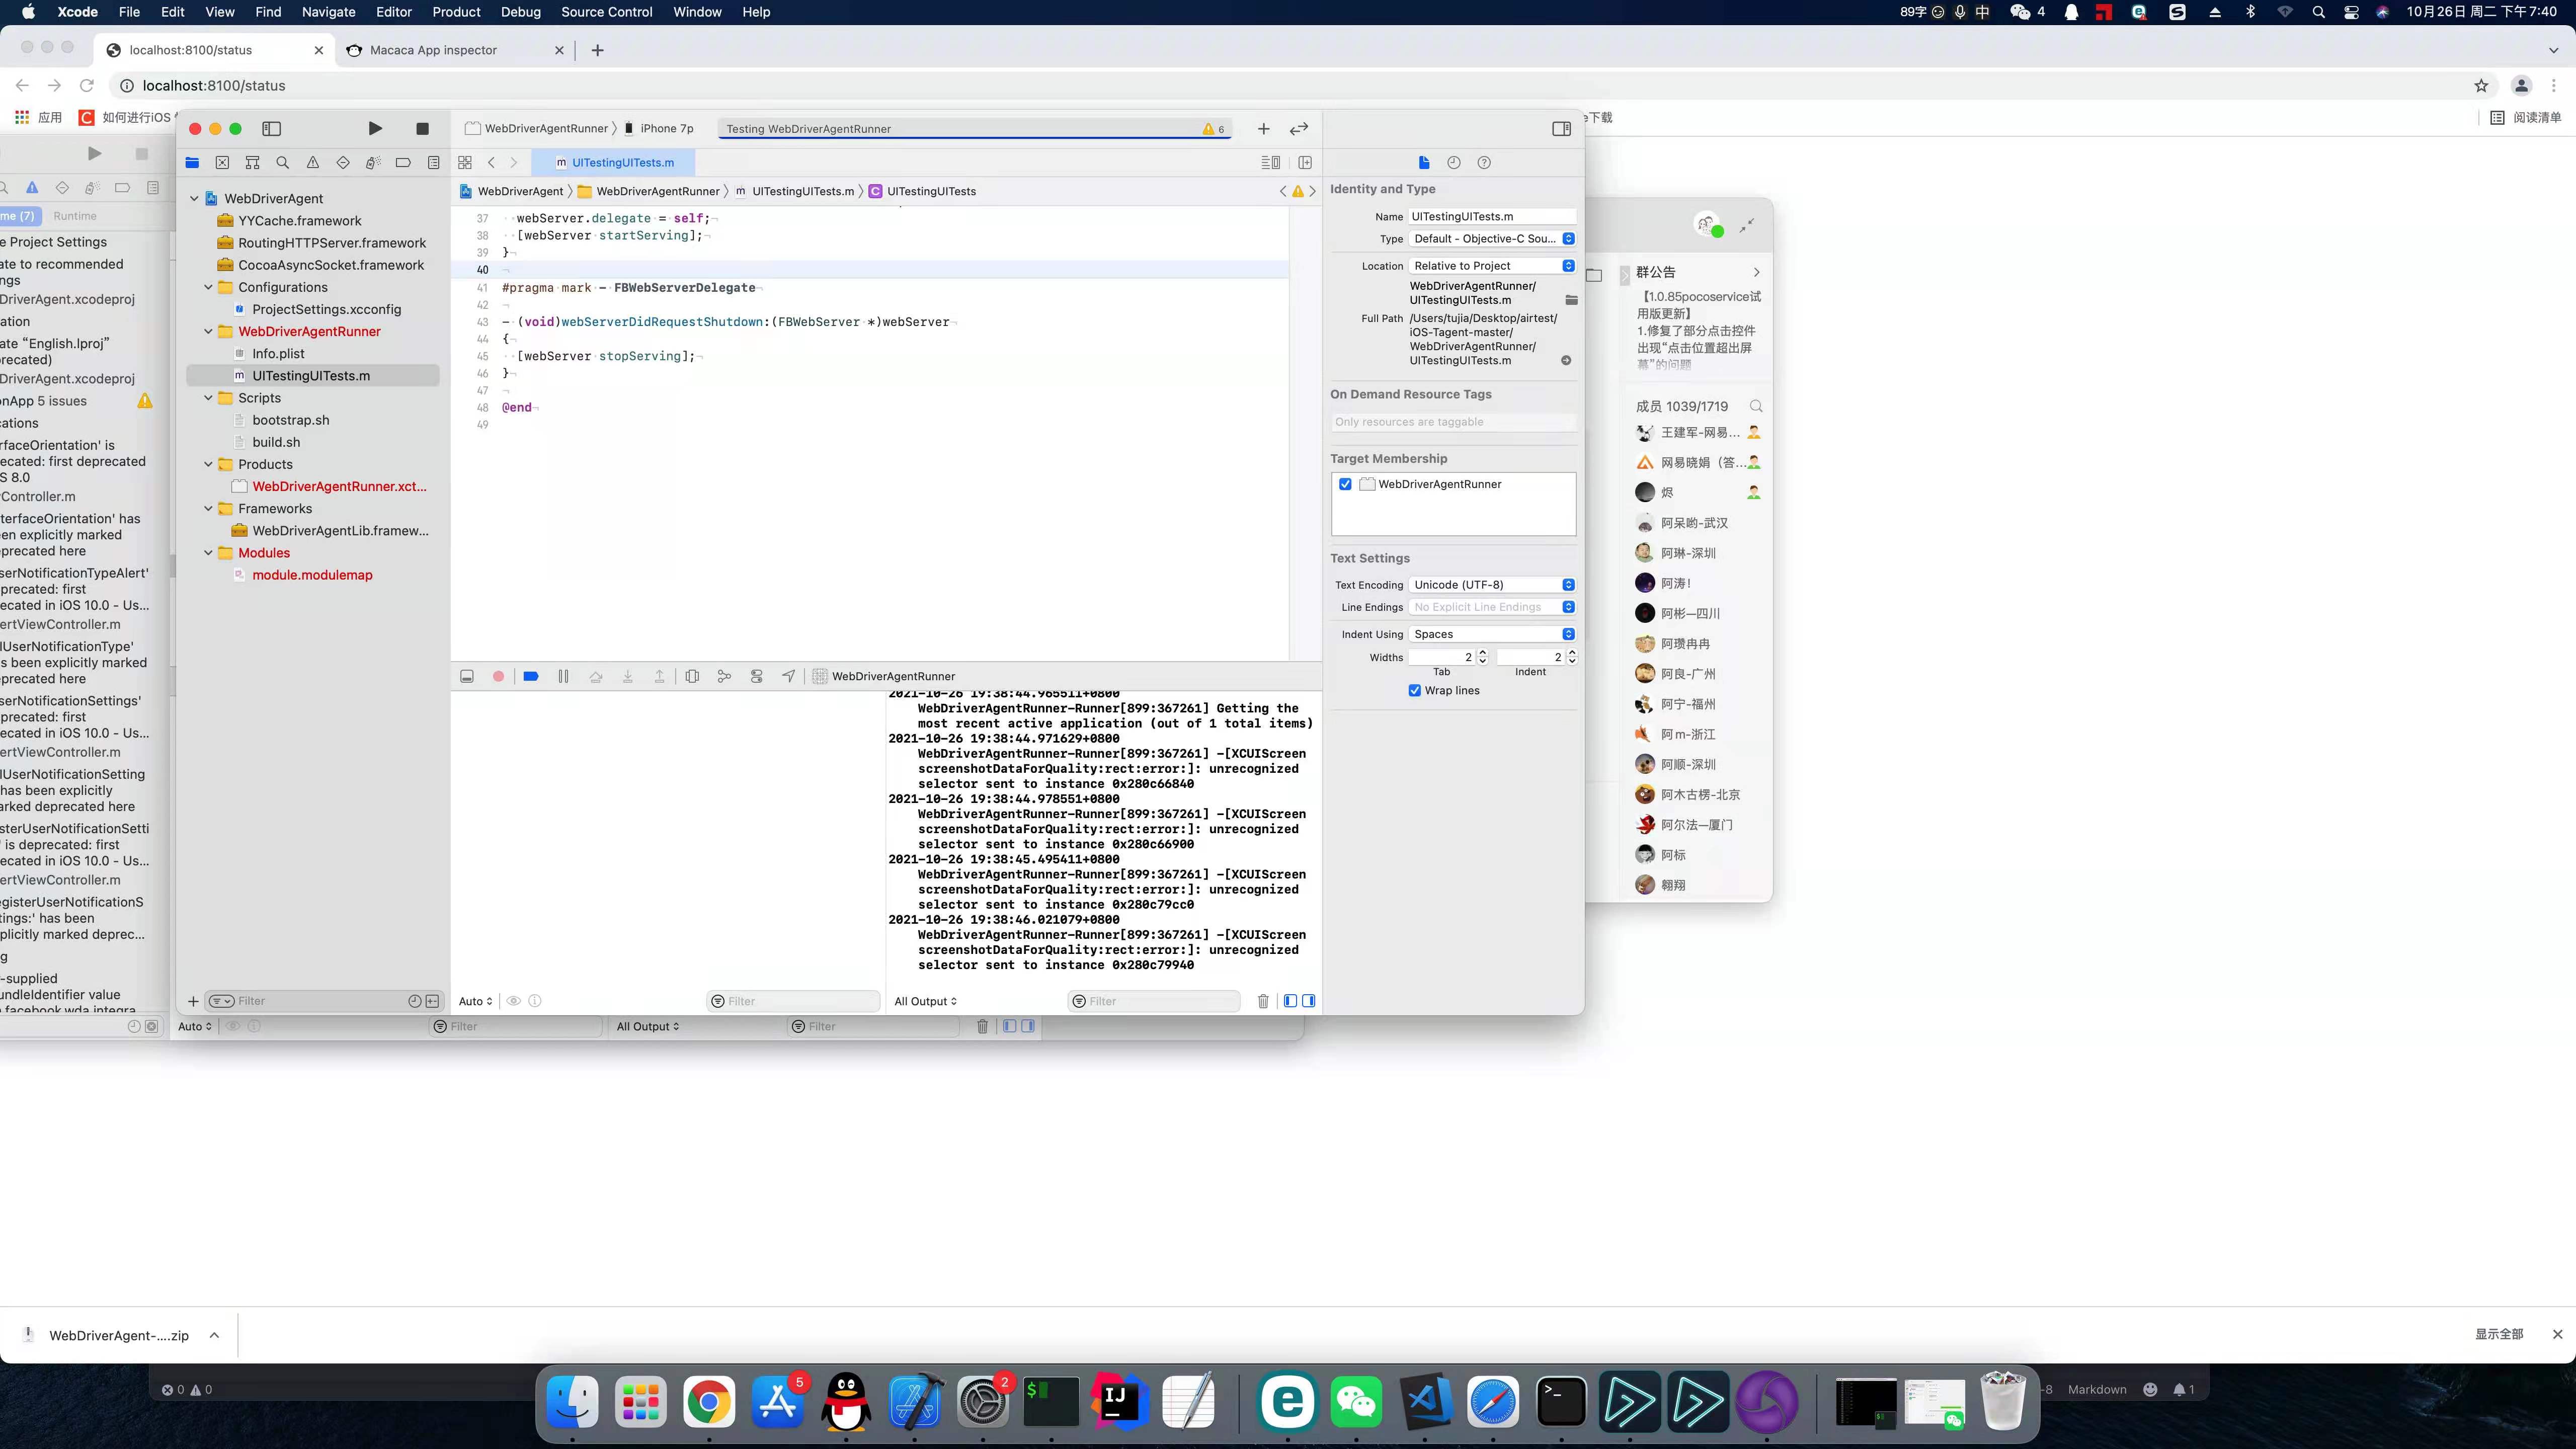This screenshot has width=2576, height=1449.
Task: Collapse the Configurations folder disclosure arrow
Action: pos(209,287)
